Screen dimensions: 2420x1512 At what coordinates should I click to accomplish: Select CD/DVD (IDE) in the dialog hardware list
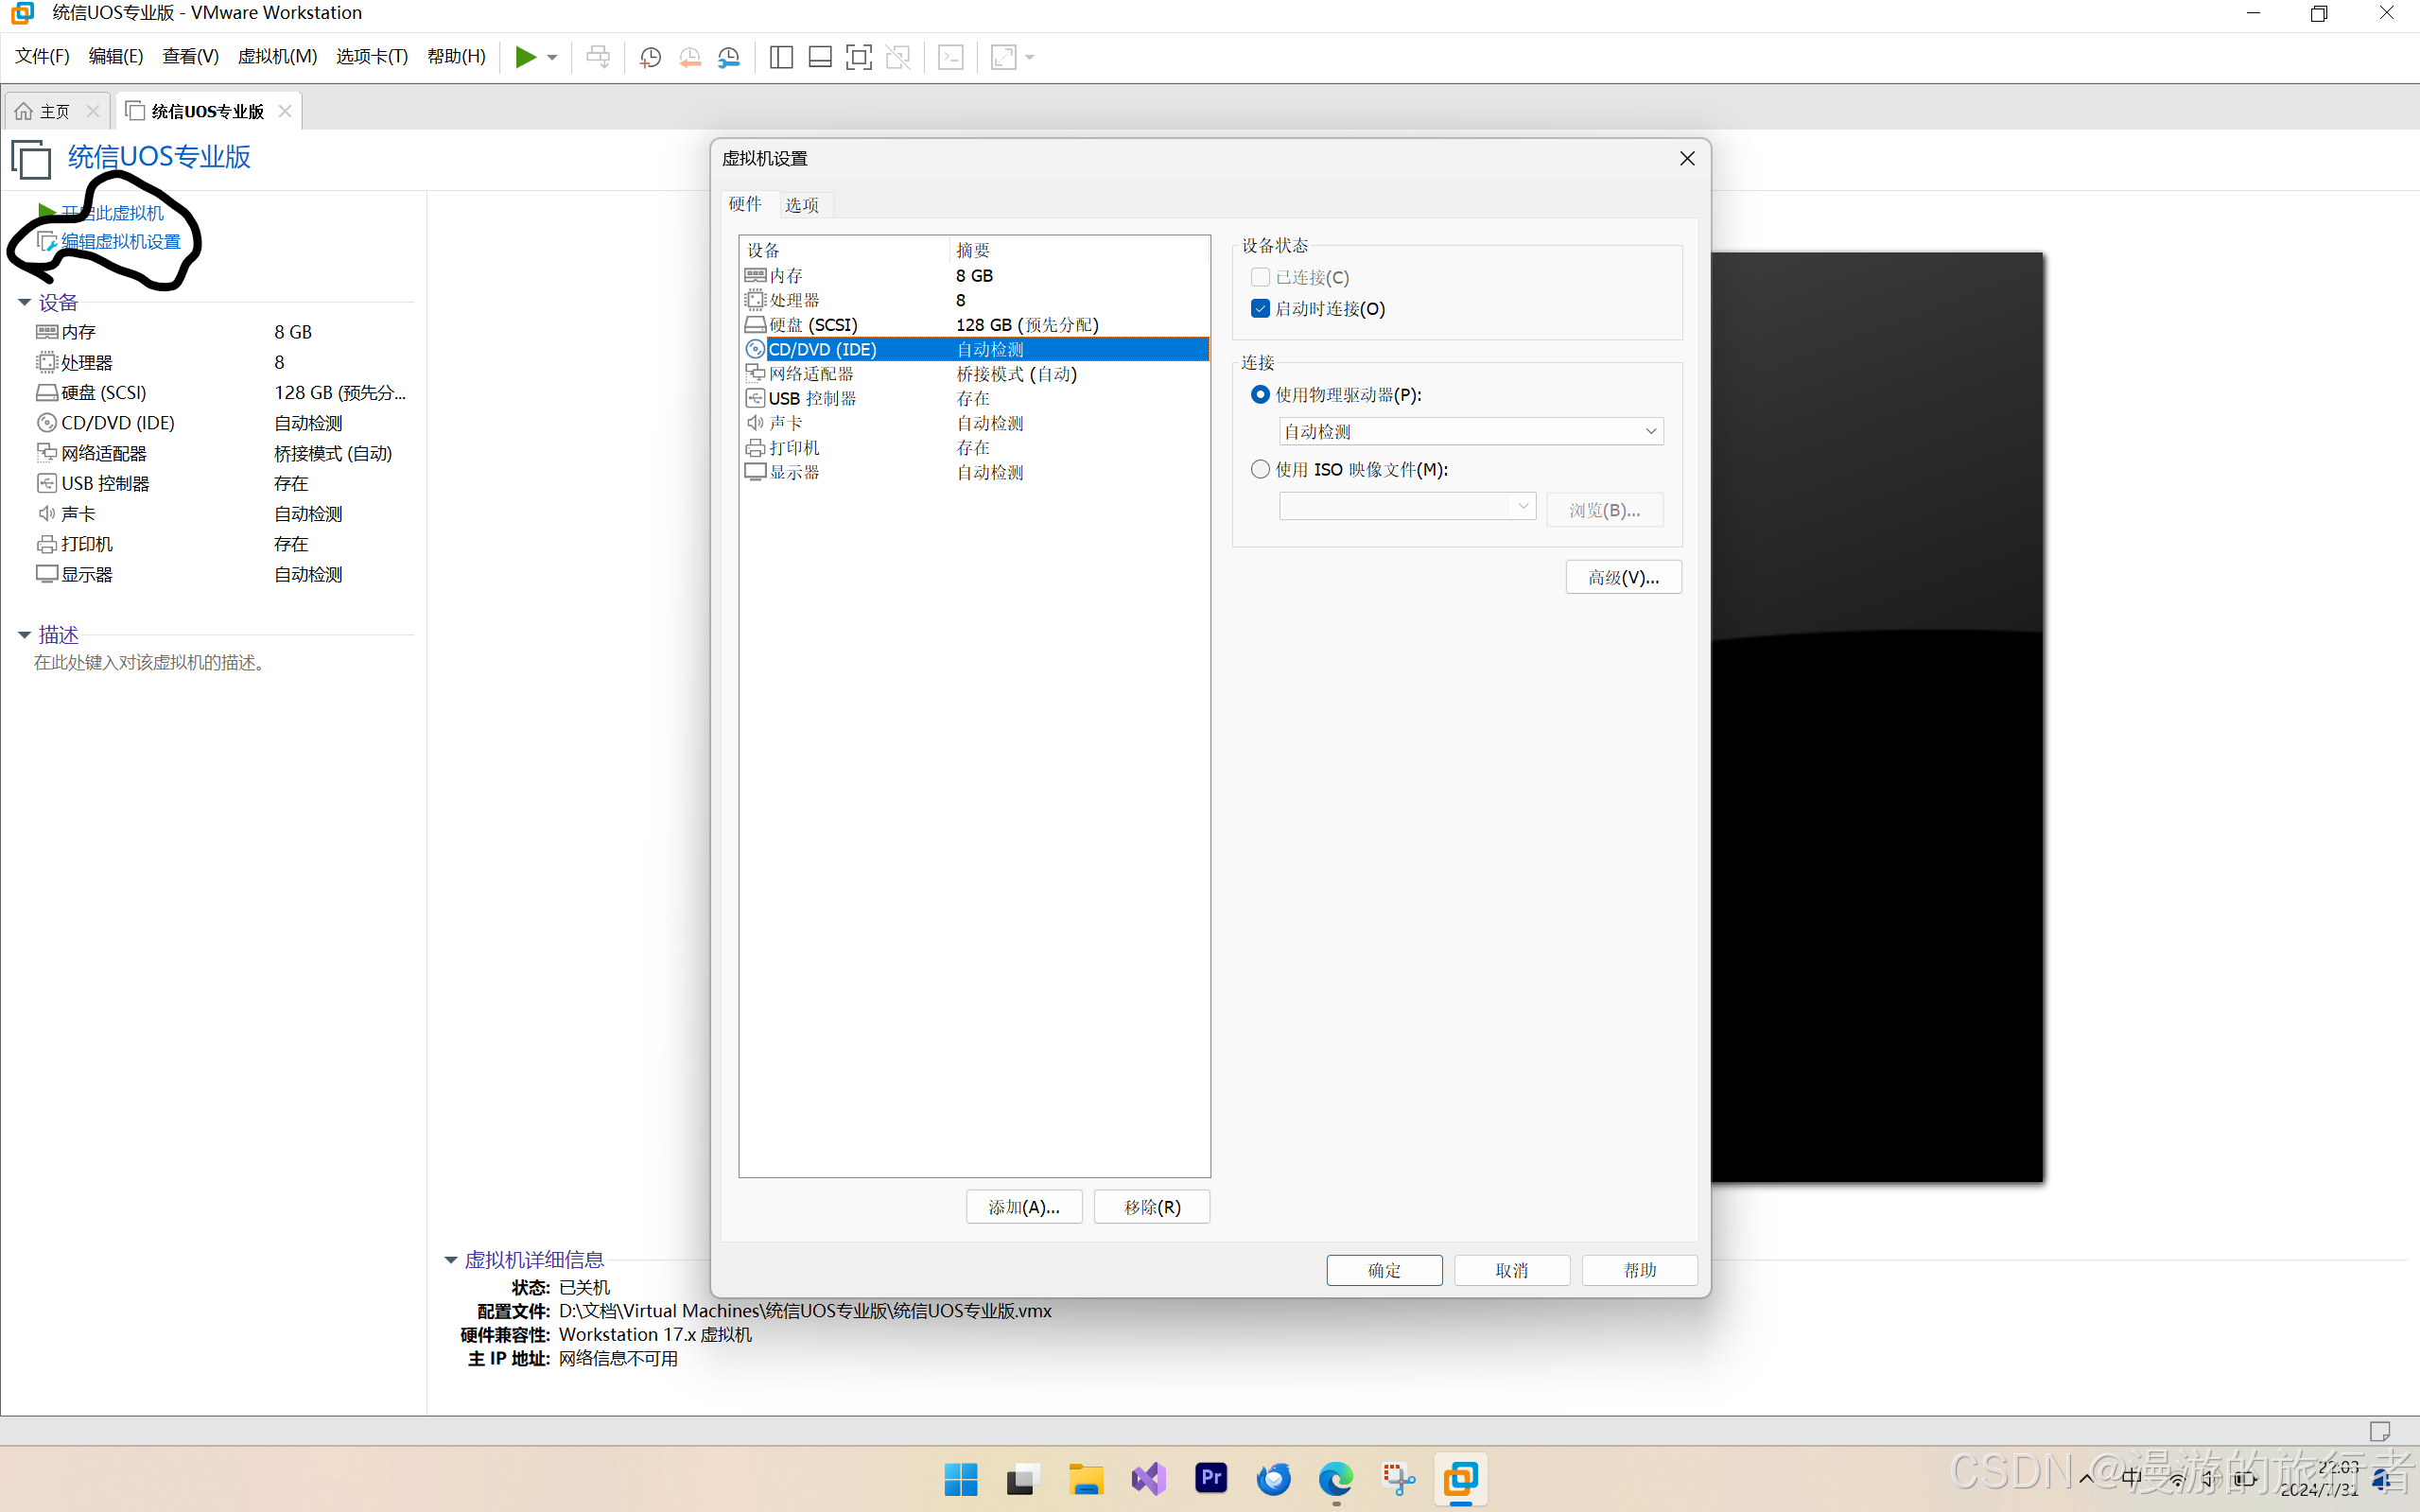pyautogui.click(x=975, y=349)
